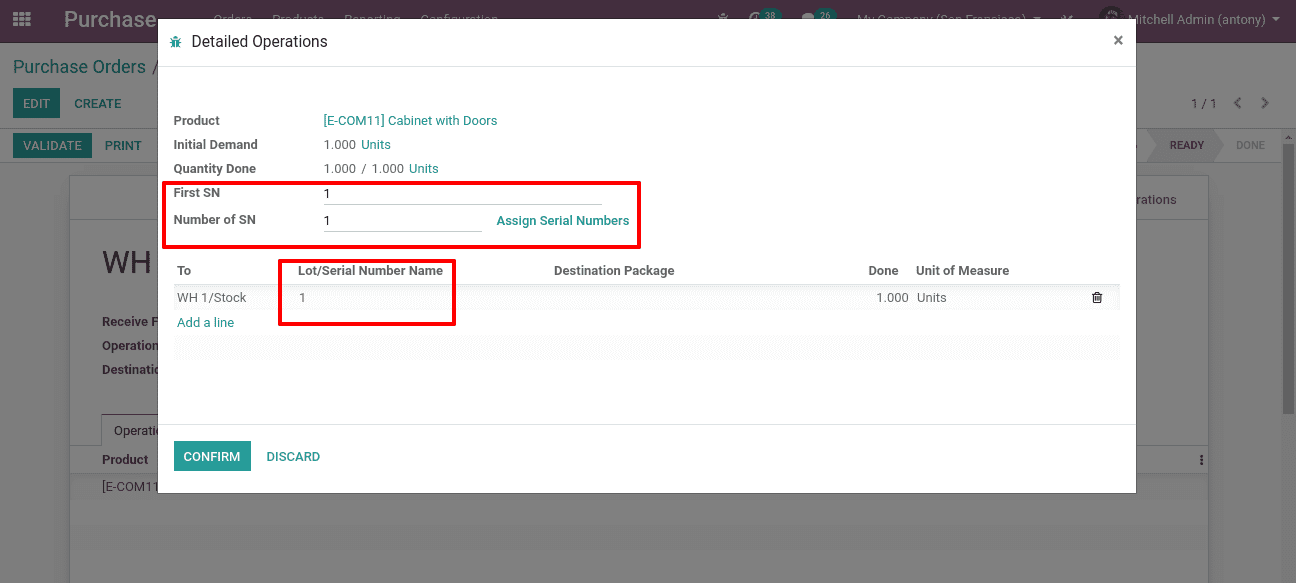Click the tools icon beside the company name

1068,19
